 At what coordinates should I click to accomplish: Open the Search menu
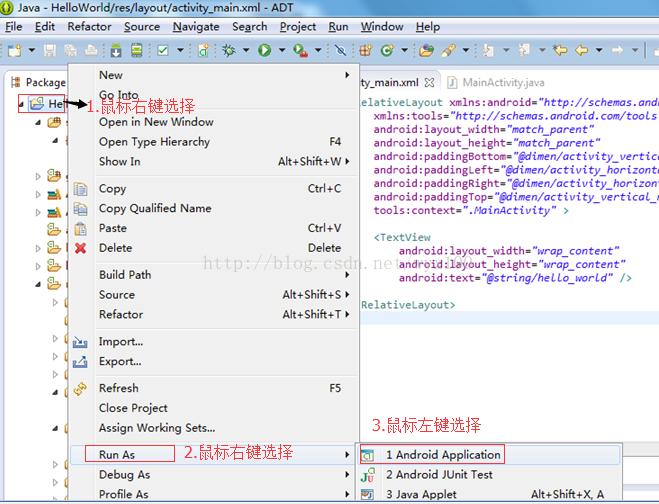[x=250, y=27]
